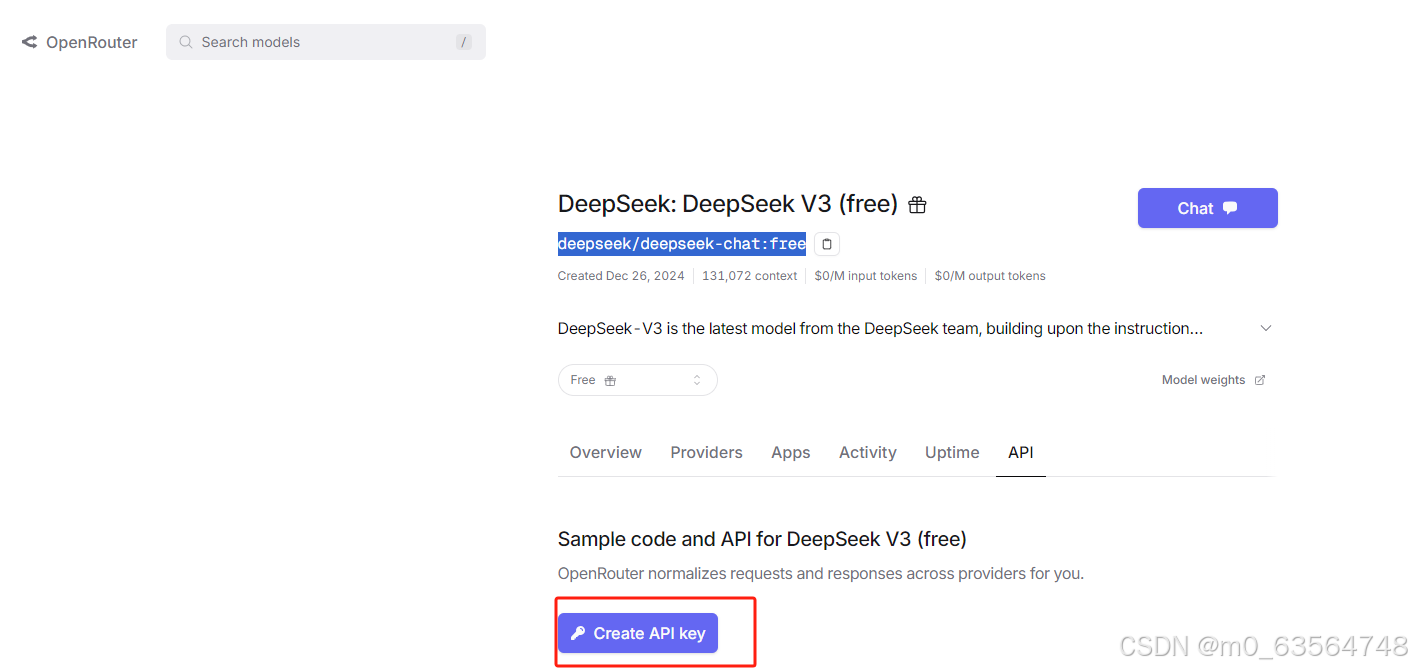
Task: Switch to the Overview tab
Action: (606, 453)
